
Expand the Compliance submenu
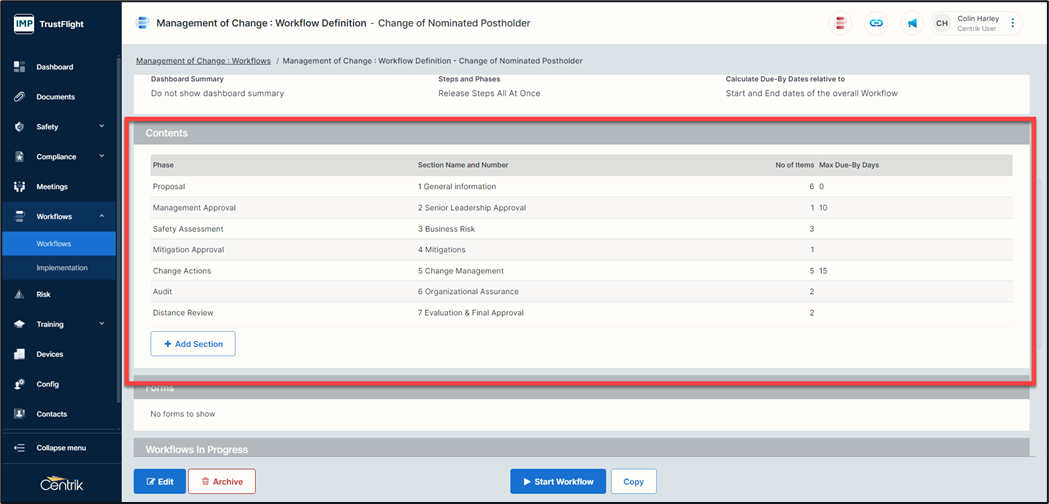point(102,157)
